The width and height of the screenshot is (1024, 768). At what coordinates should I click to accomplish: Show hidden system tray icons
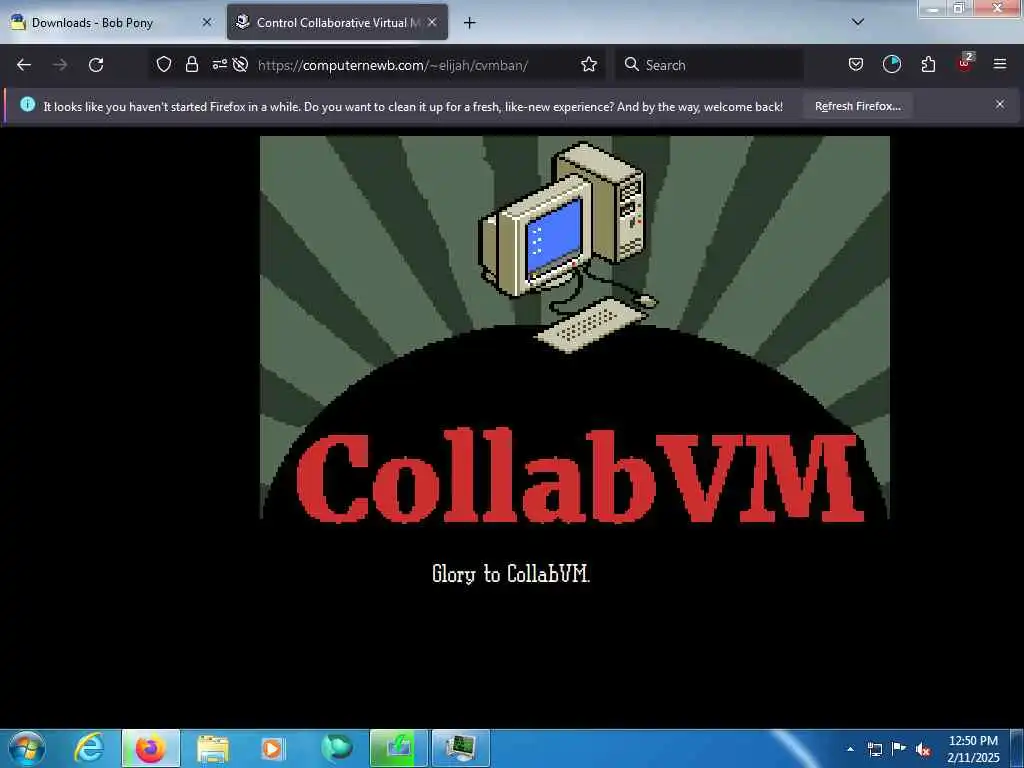850,749
